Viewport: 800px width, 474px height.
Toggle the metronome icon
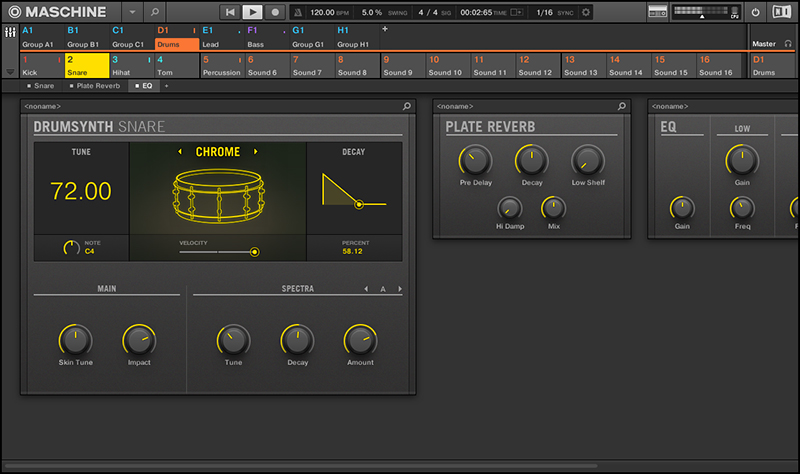[x=297, y=12]
